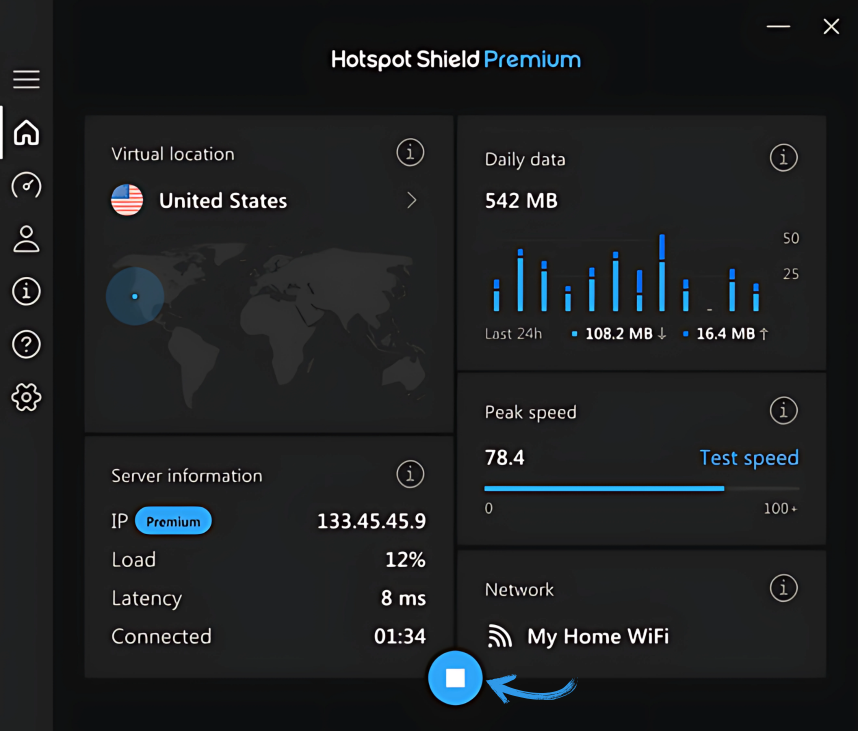Click the My Home WiFi network name
The width and height of the screenshot is (858, 731).
click(x=598, y=636)
